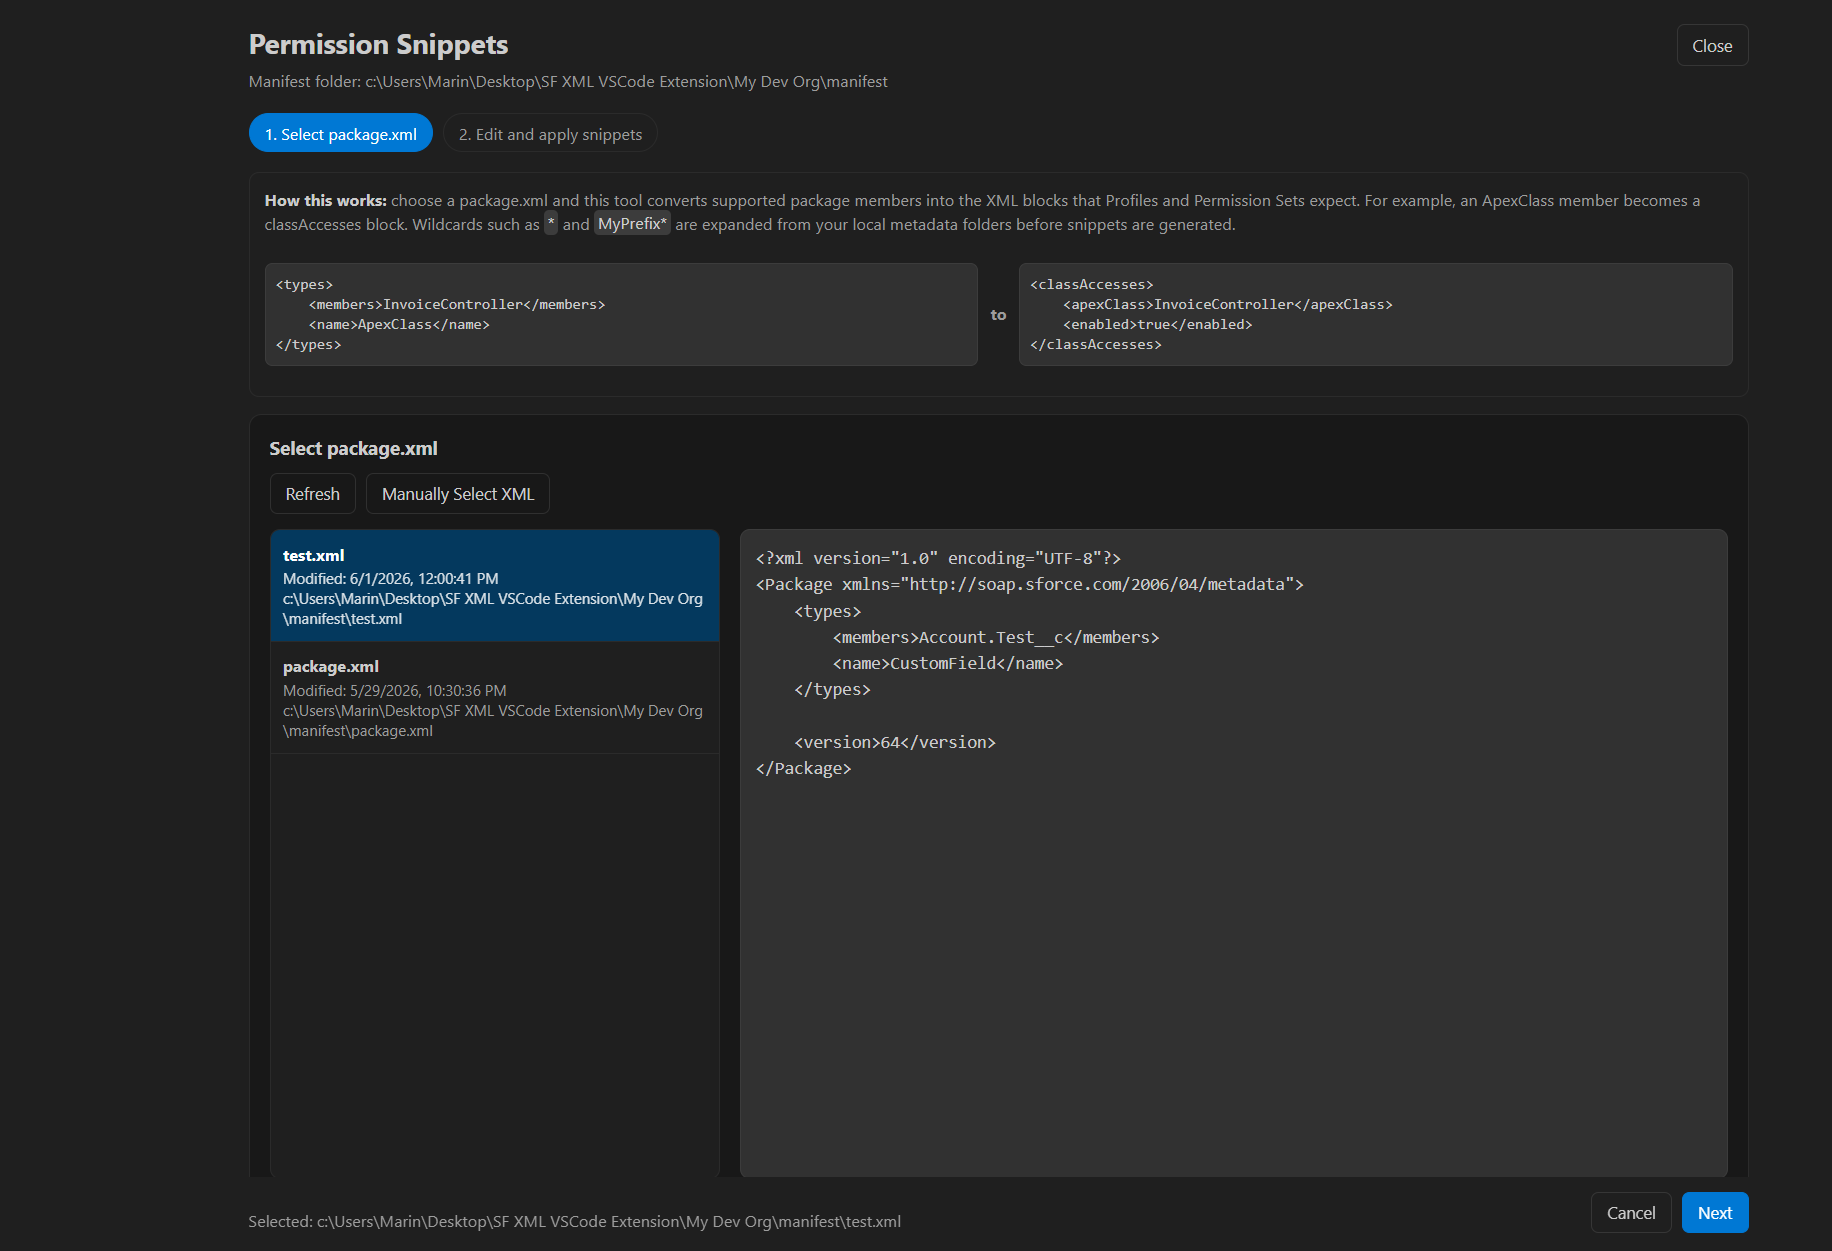This screenshot has width=1832, height=1251.
Task: Click the Selected file path status text
Action: tap(575, 1222)
